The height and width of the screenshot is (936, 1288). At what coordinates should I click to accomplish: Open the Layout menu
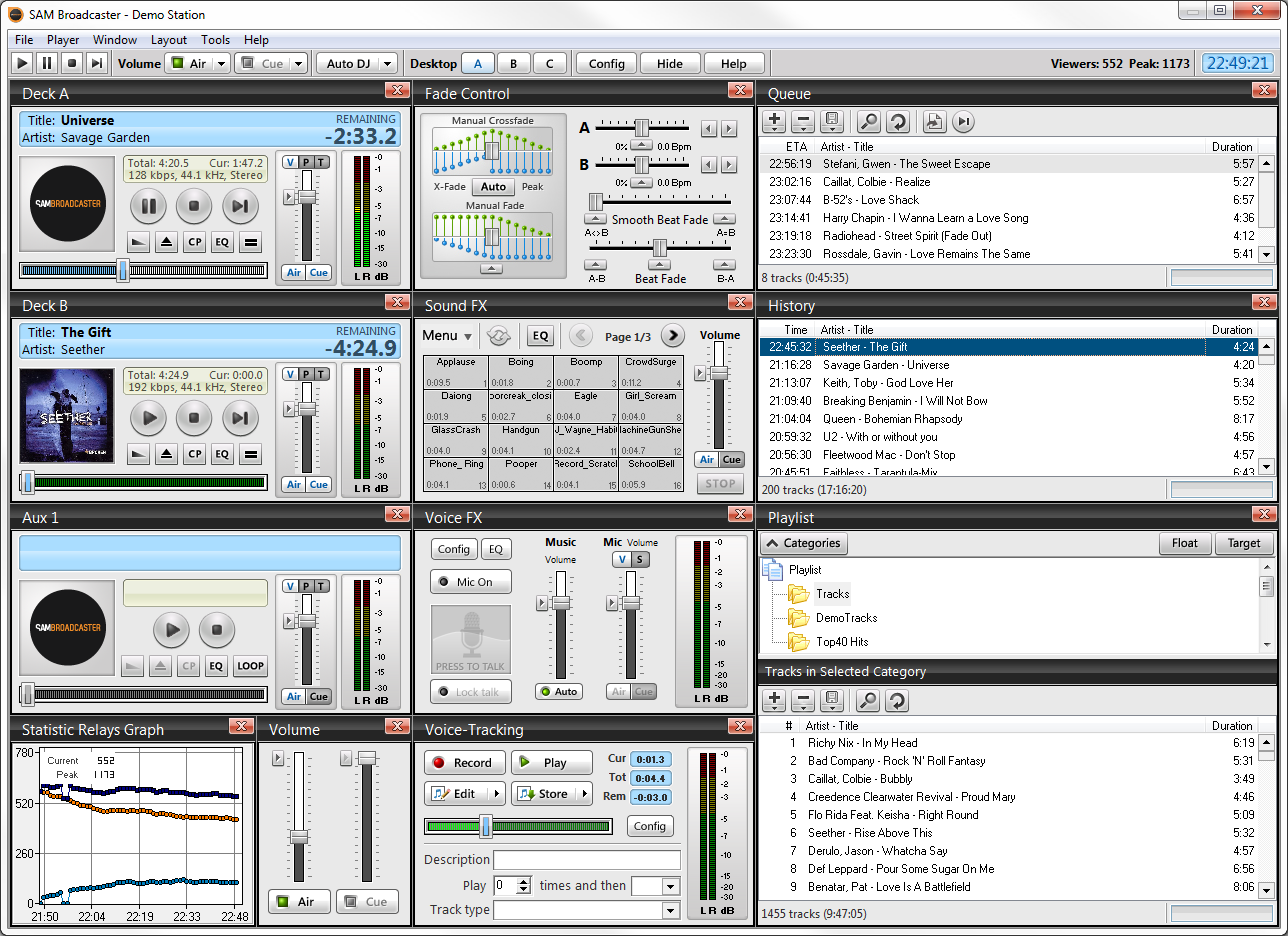click(168, 40)
